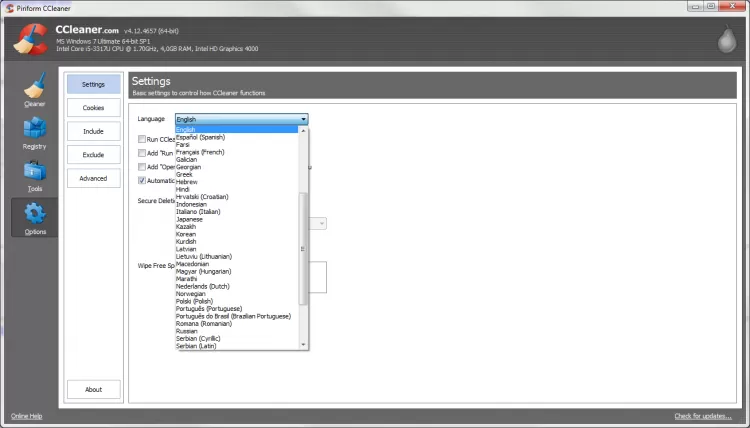This screenshot has height=428, width=750.
Task: Choose Marathi language
Action: (x=237, y=279)
